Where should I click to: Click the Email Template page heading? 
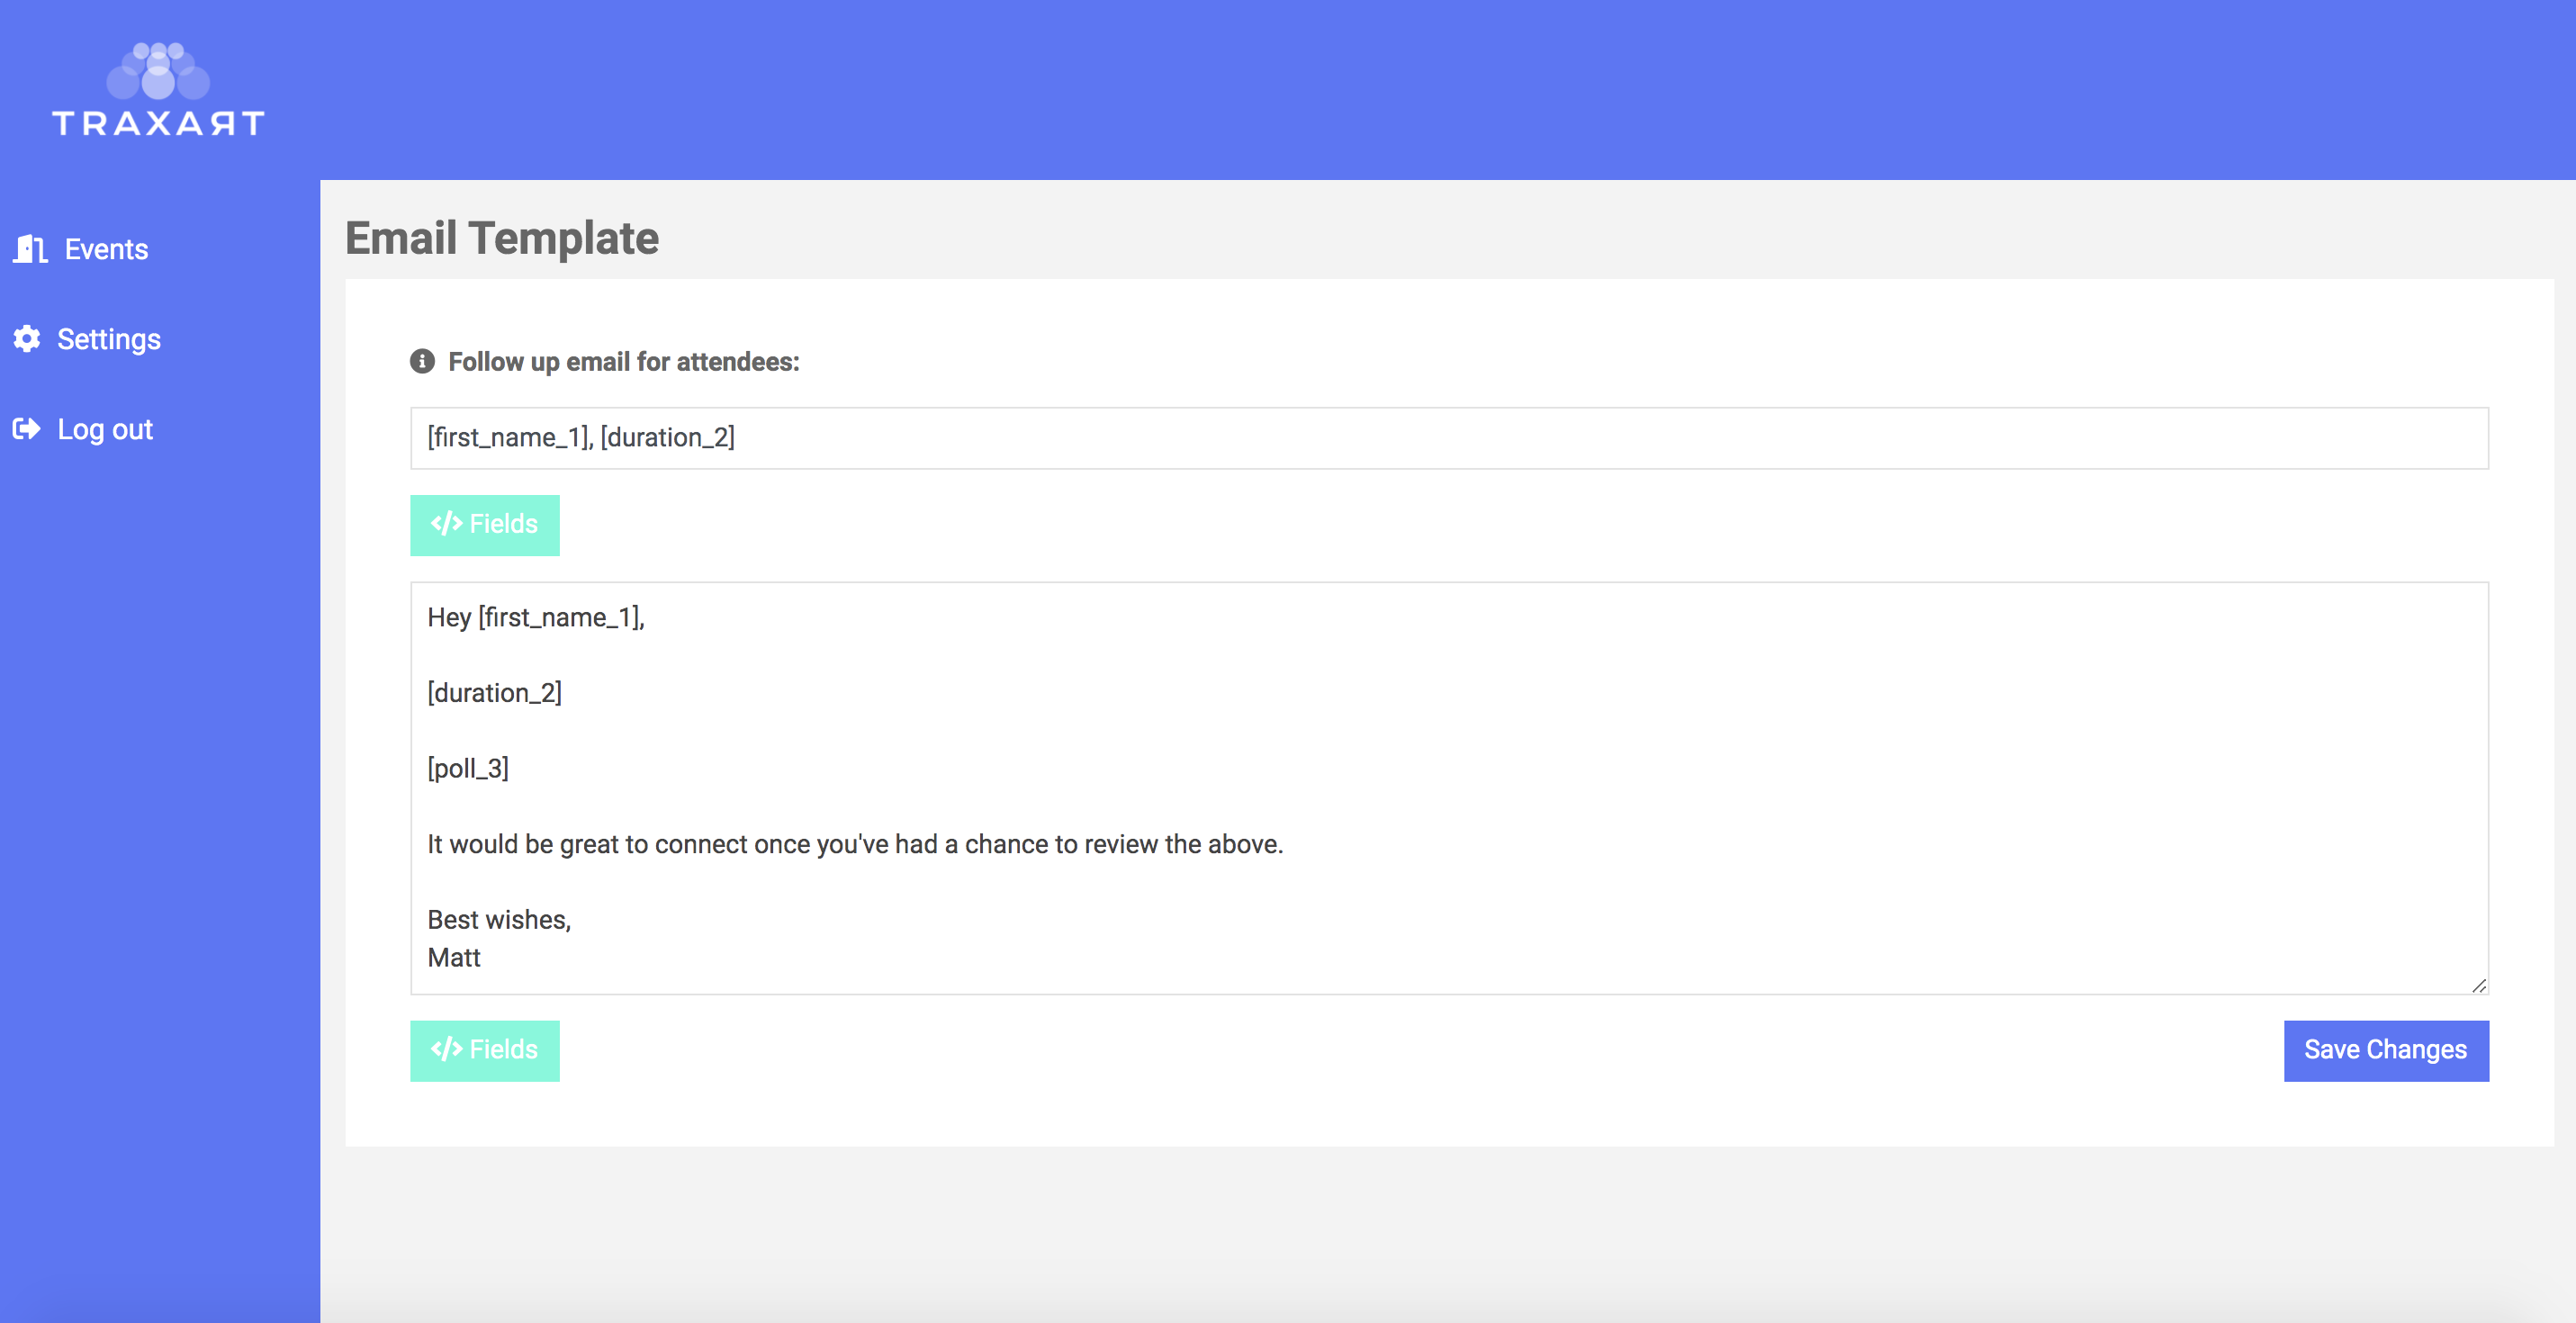coord(502,238)
